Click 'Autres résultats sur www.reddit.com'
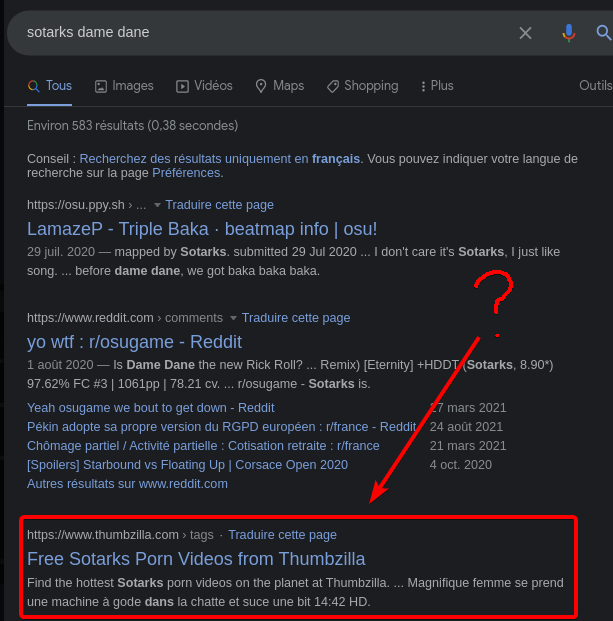The height and width of the screenshot is (621, 613). pyautogui.click(x=127, y=484)
